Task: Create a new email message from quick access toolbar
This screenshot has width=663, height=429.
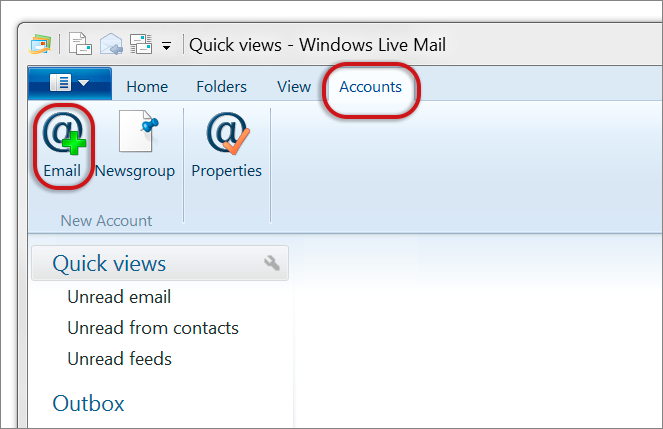Action: (x=80, y=44)
